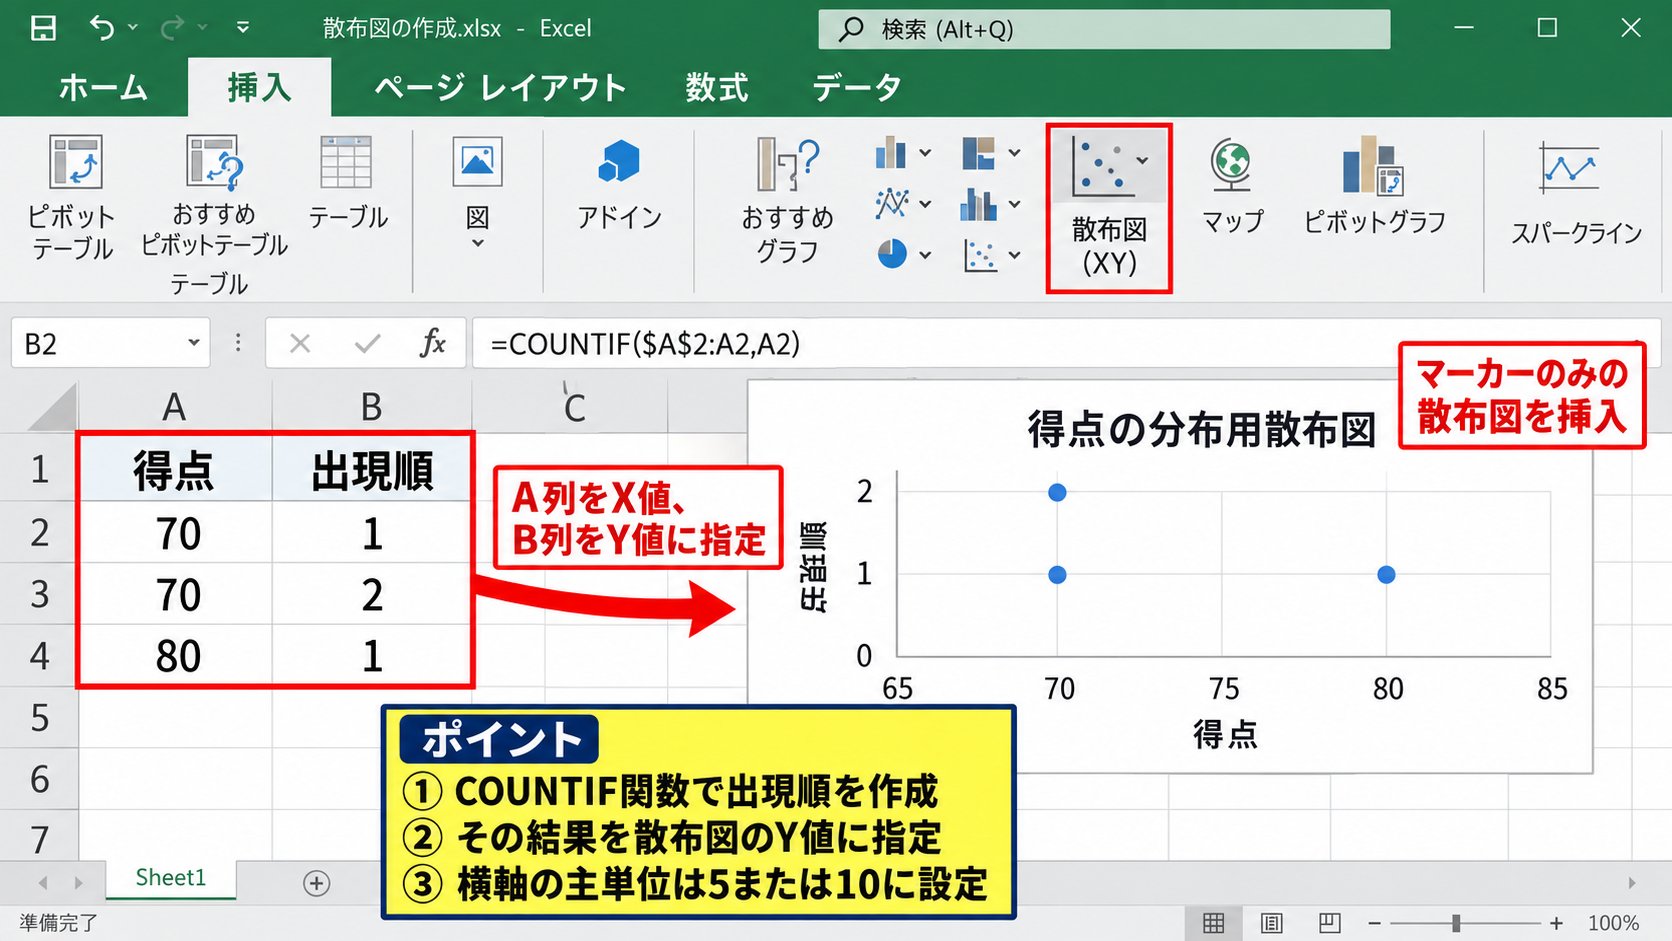Click the 検索 (Alt+Q) search box

pos(1104,29)
